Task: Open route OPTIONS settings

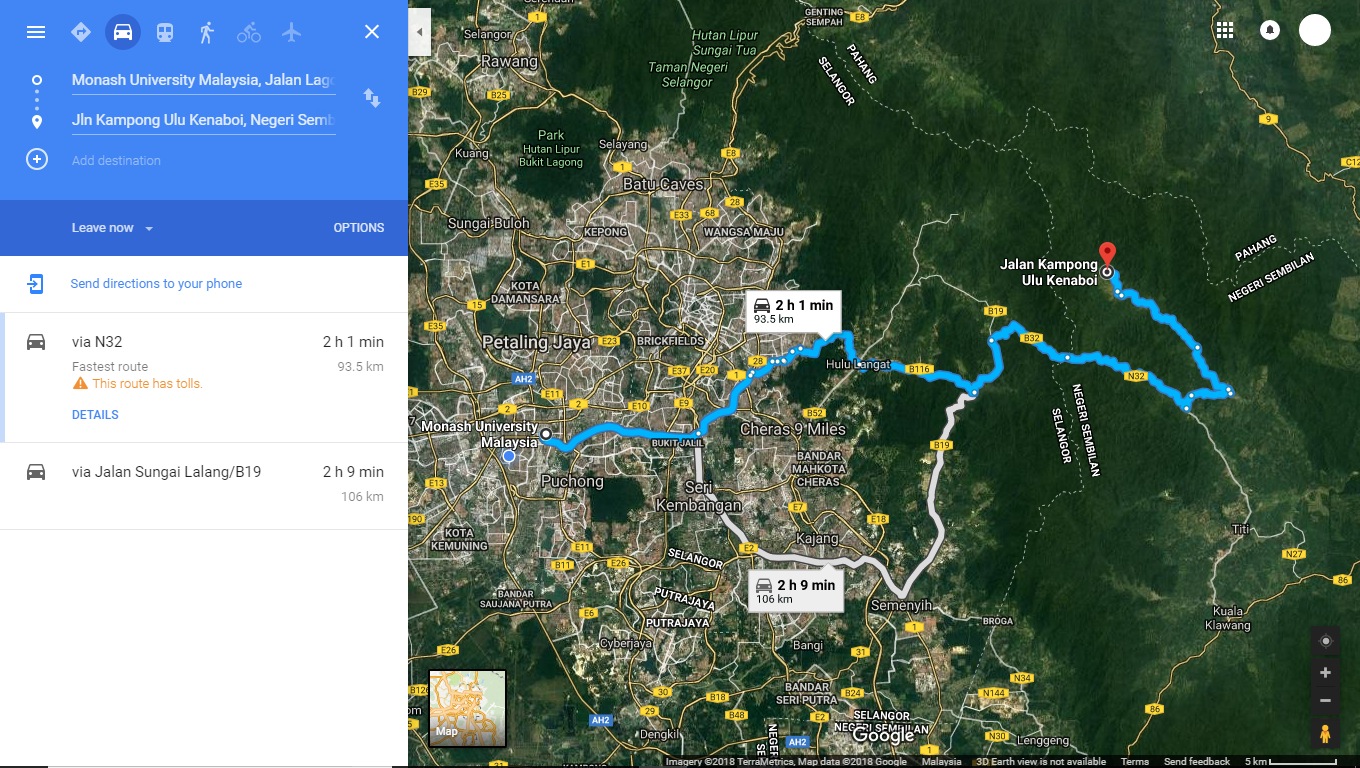Action: (x=359, y=227)
